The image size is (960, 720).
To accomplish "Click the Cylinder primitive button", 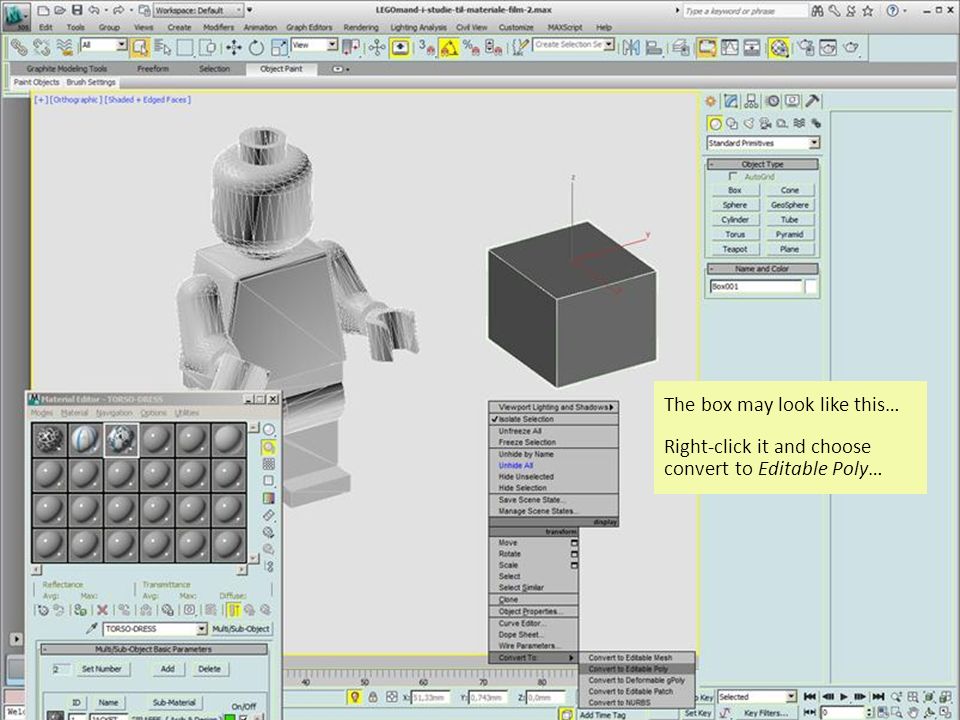I will click(735, 220).
